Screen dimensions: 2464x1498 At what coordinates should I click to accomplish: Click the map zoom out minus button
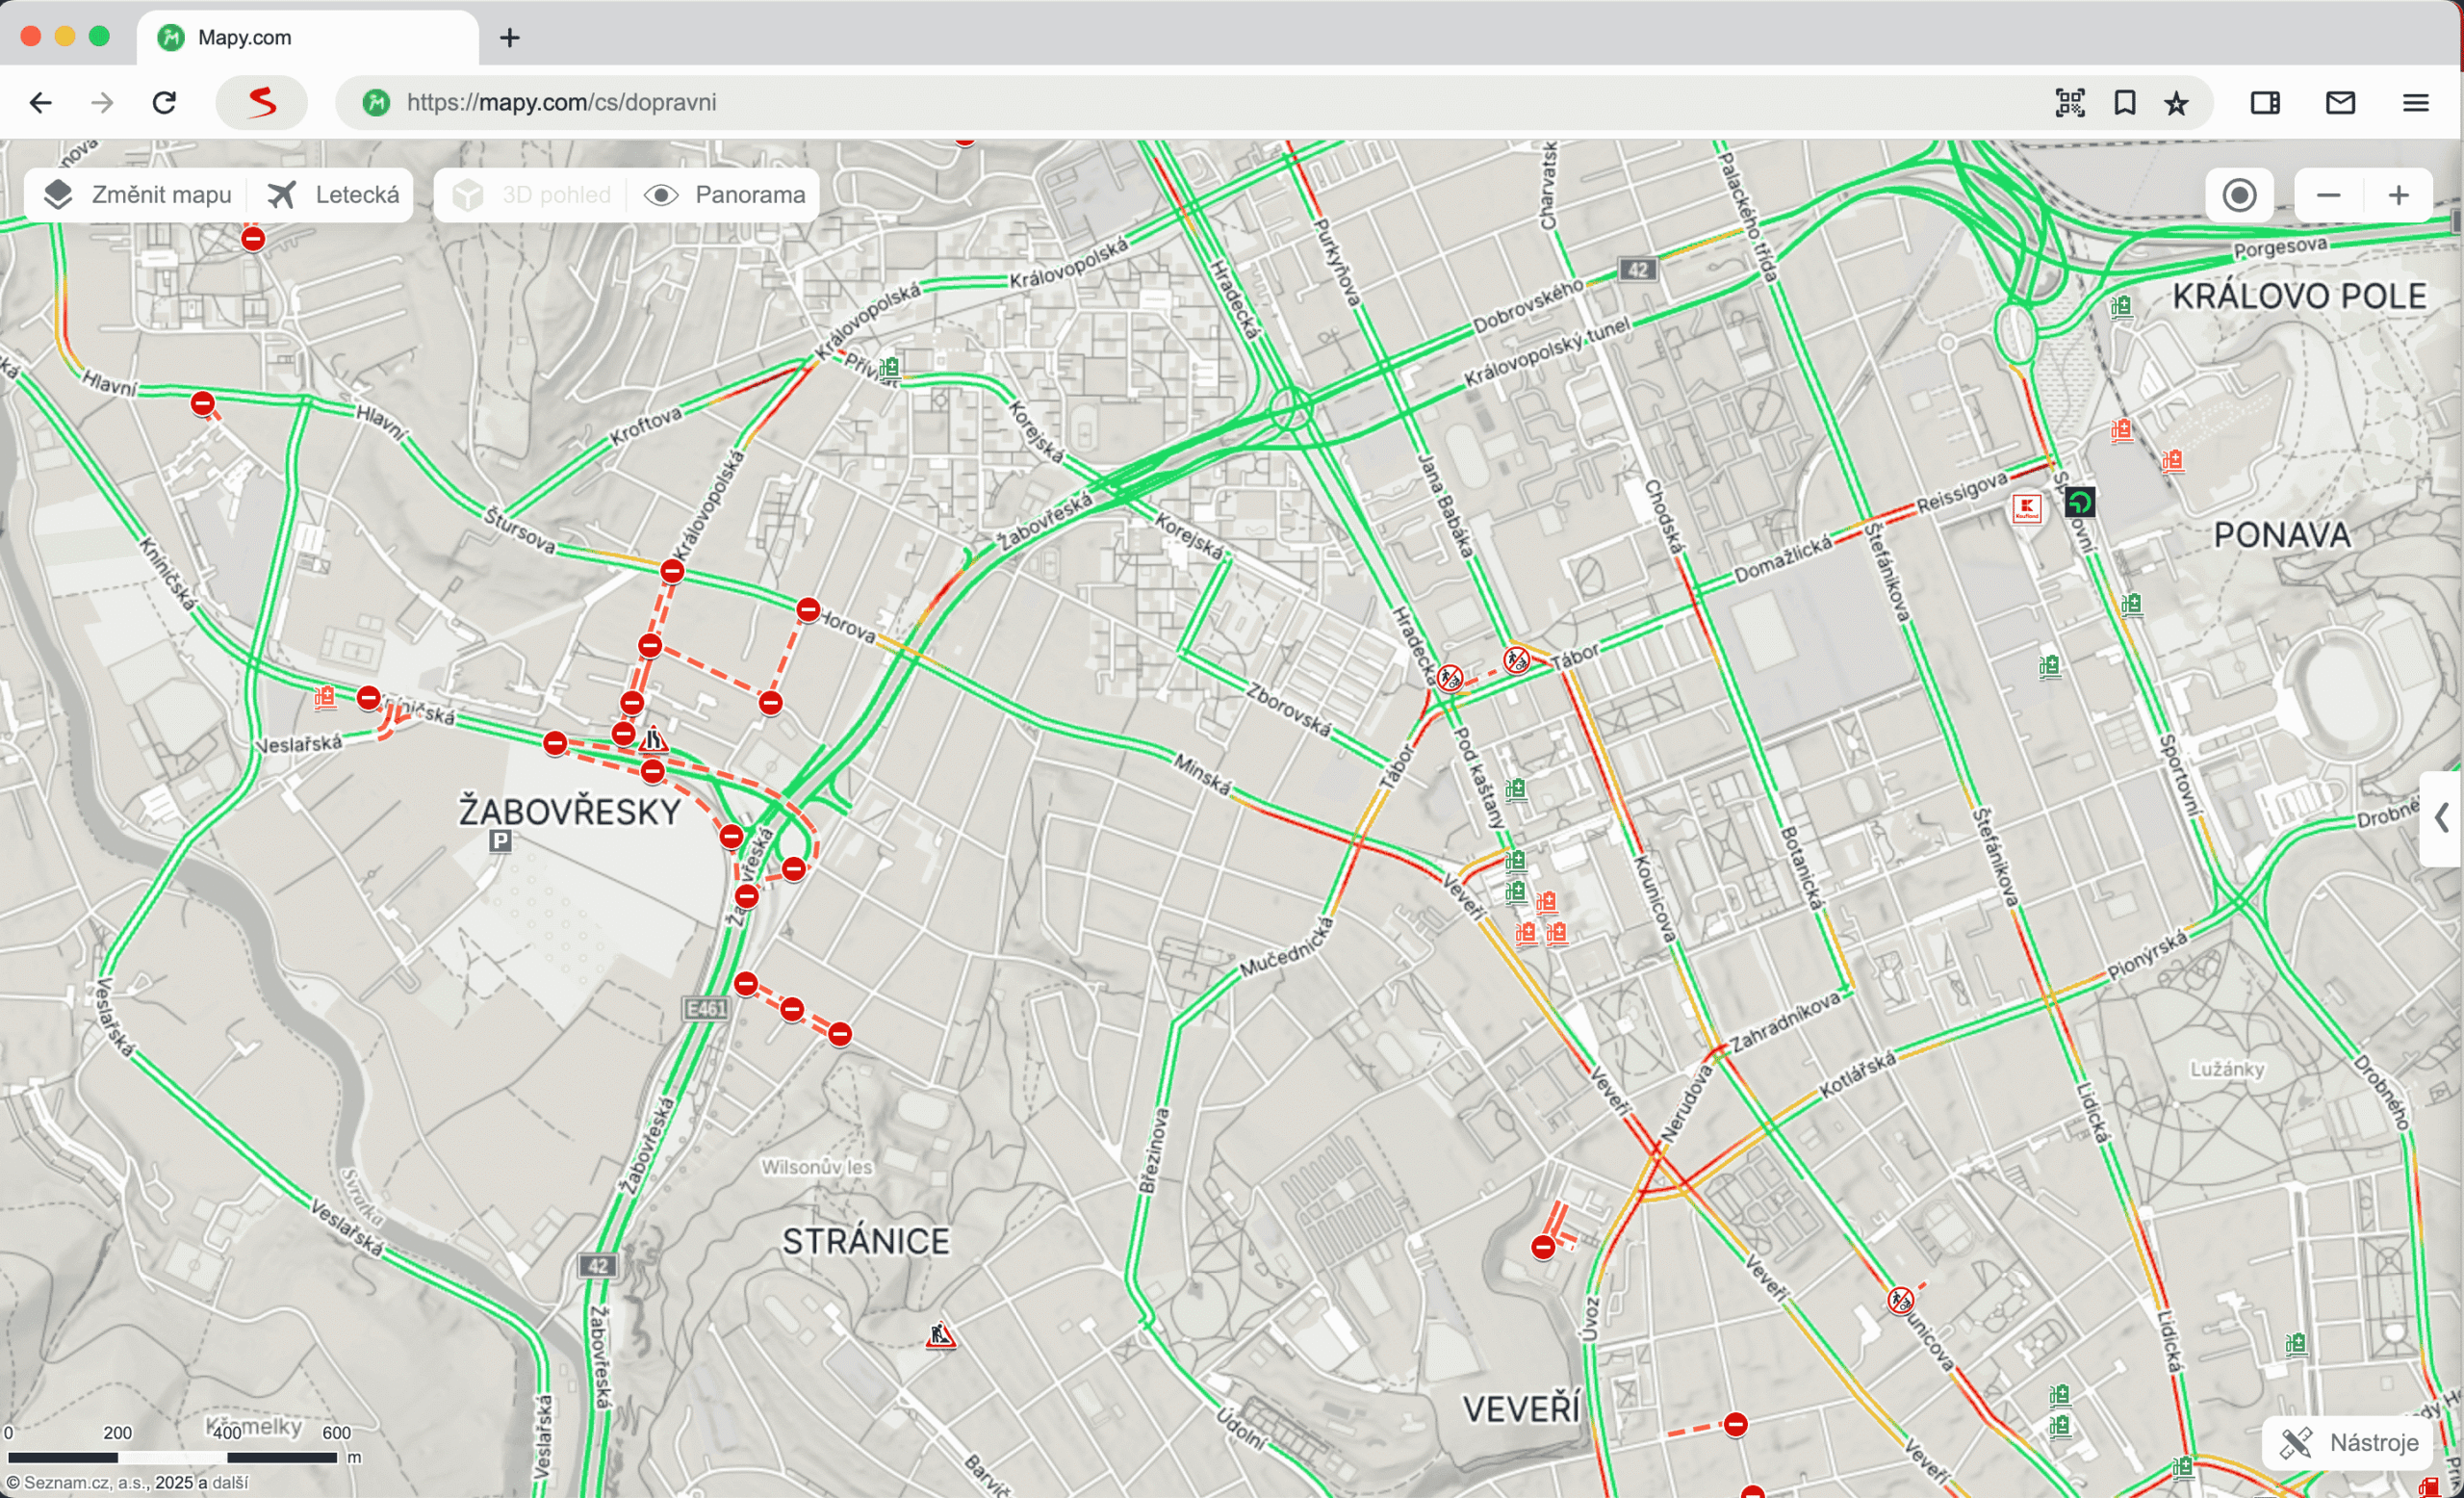(2328, 195)
